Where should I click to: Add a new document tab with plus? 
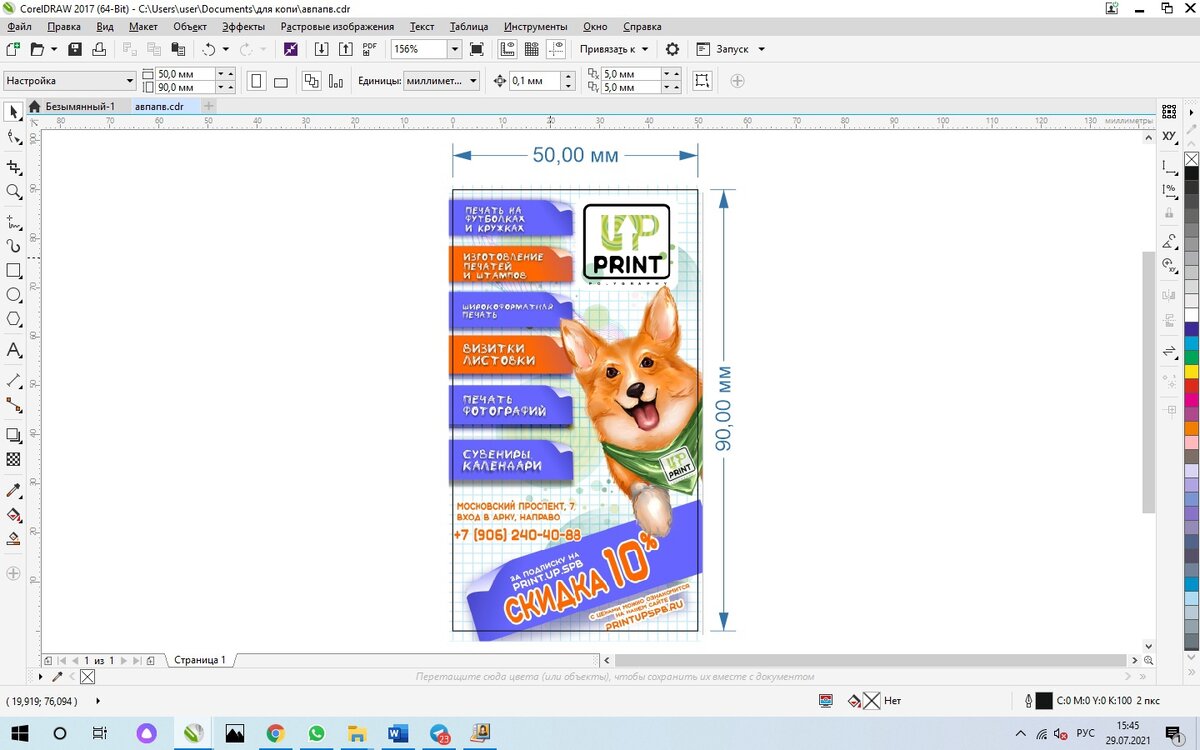pyautogui.click(x=209, y=106)
